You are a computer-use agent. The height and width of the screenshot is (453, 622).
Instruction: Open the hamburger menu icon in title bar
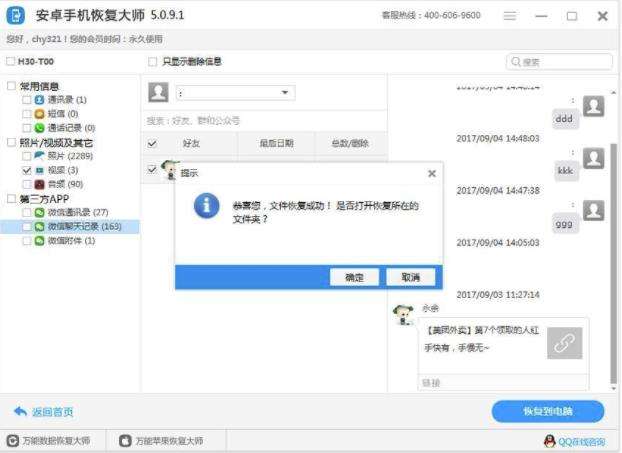pyautogui.click(x=510, y=16)
